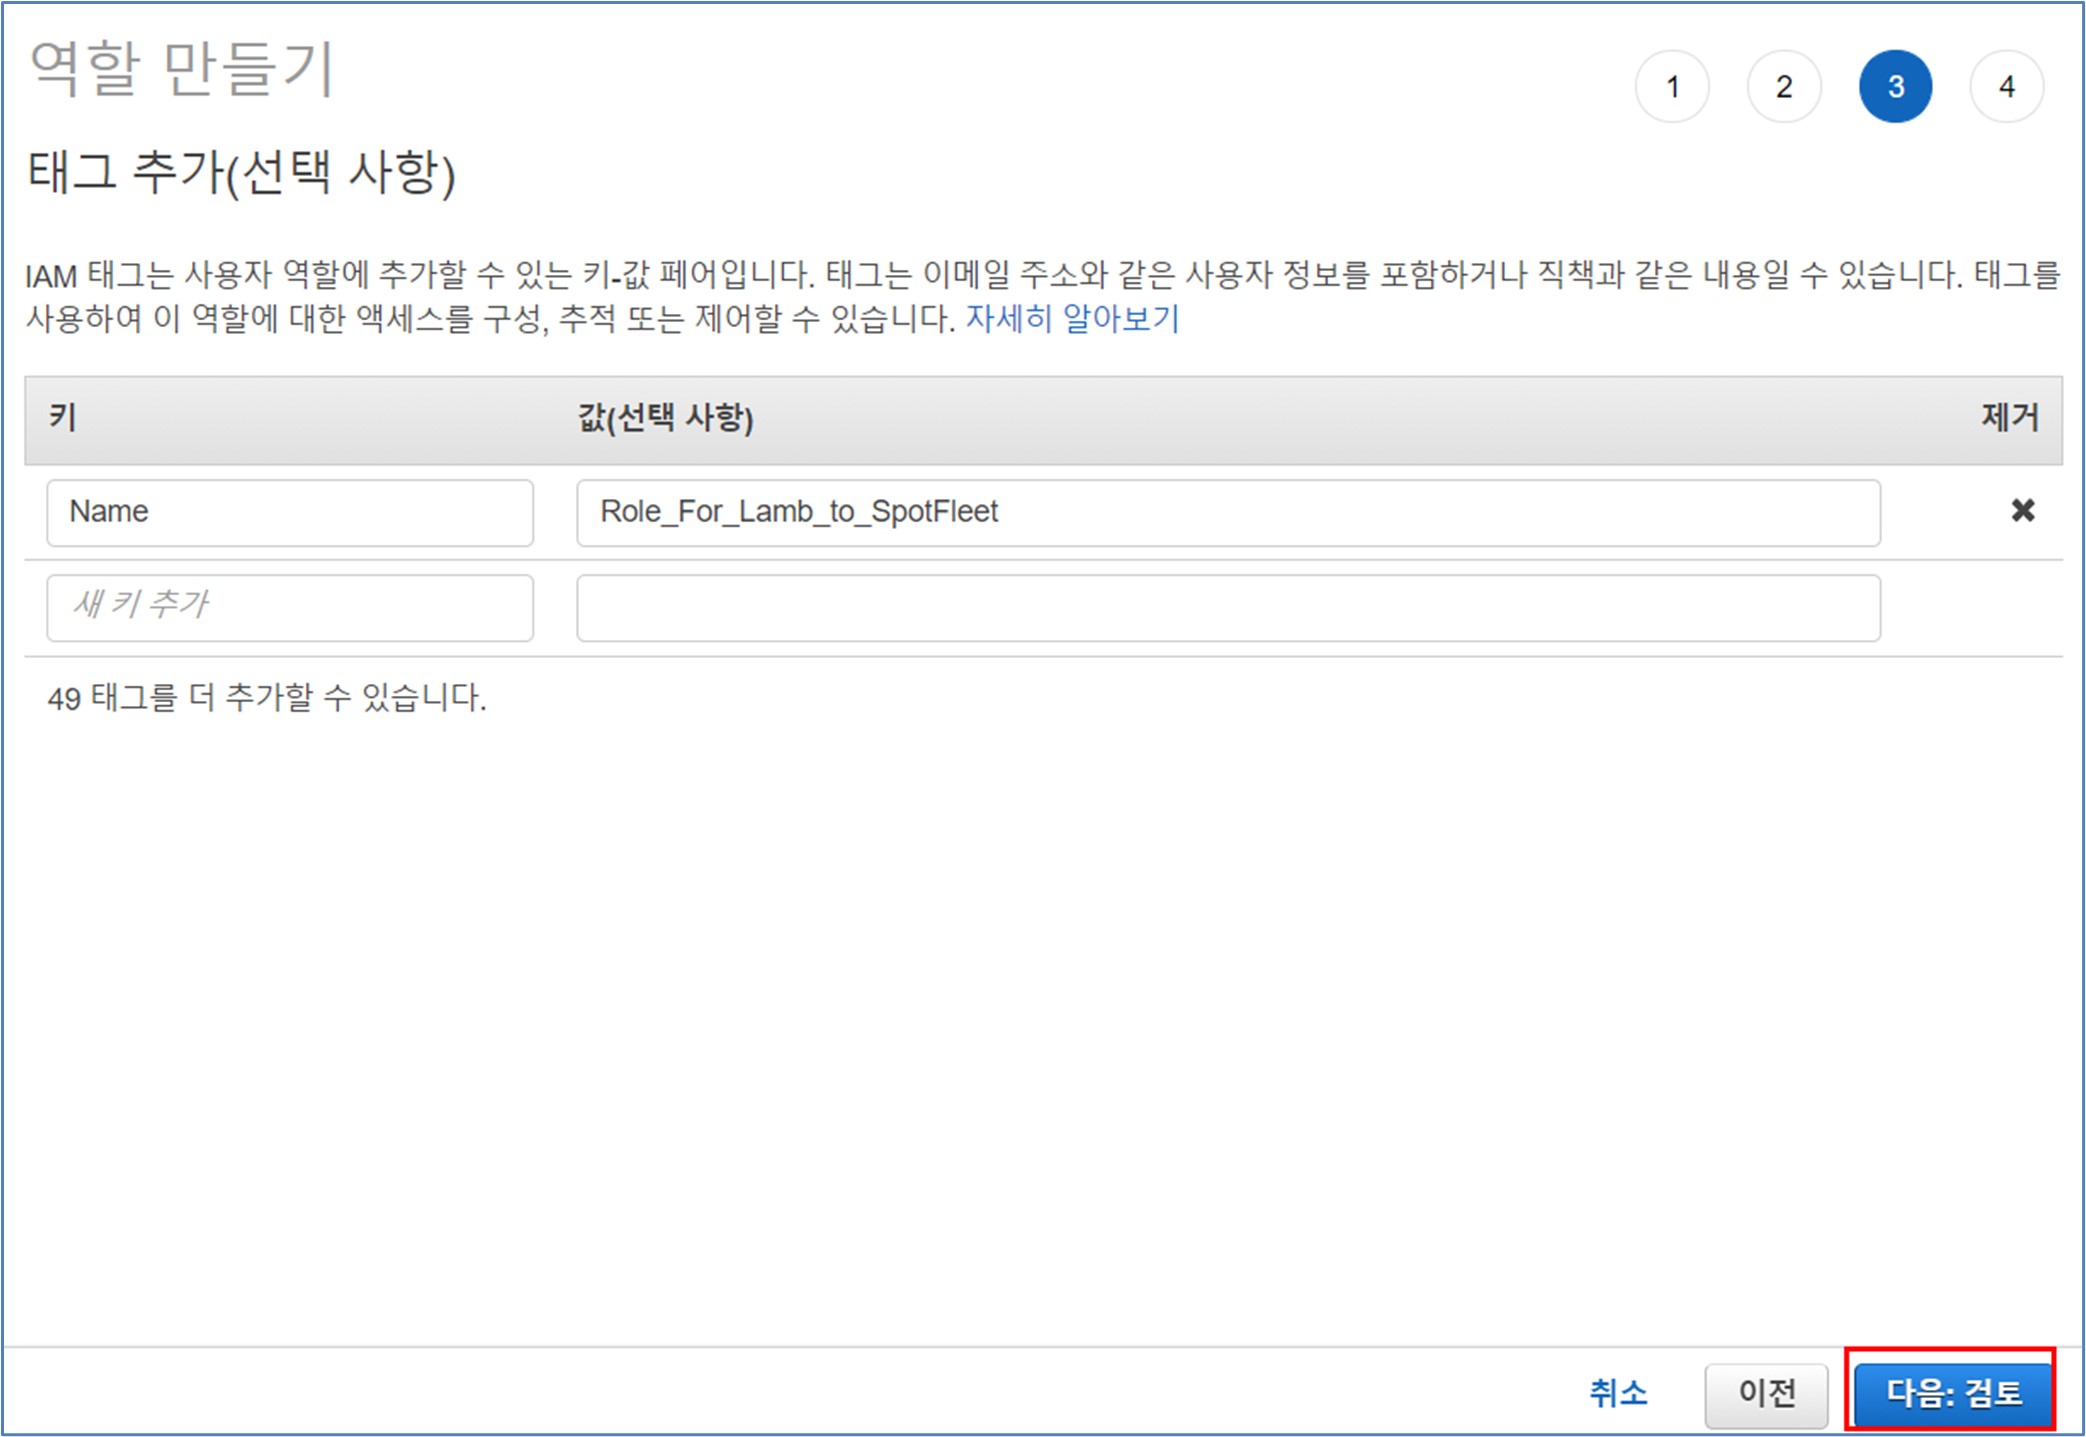Focus the 새 키 추가 input
The image size is (2086, 1437).
click(x=290, y=606)
